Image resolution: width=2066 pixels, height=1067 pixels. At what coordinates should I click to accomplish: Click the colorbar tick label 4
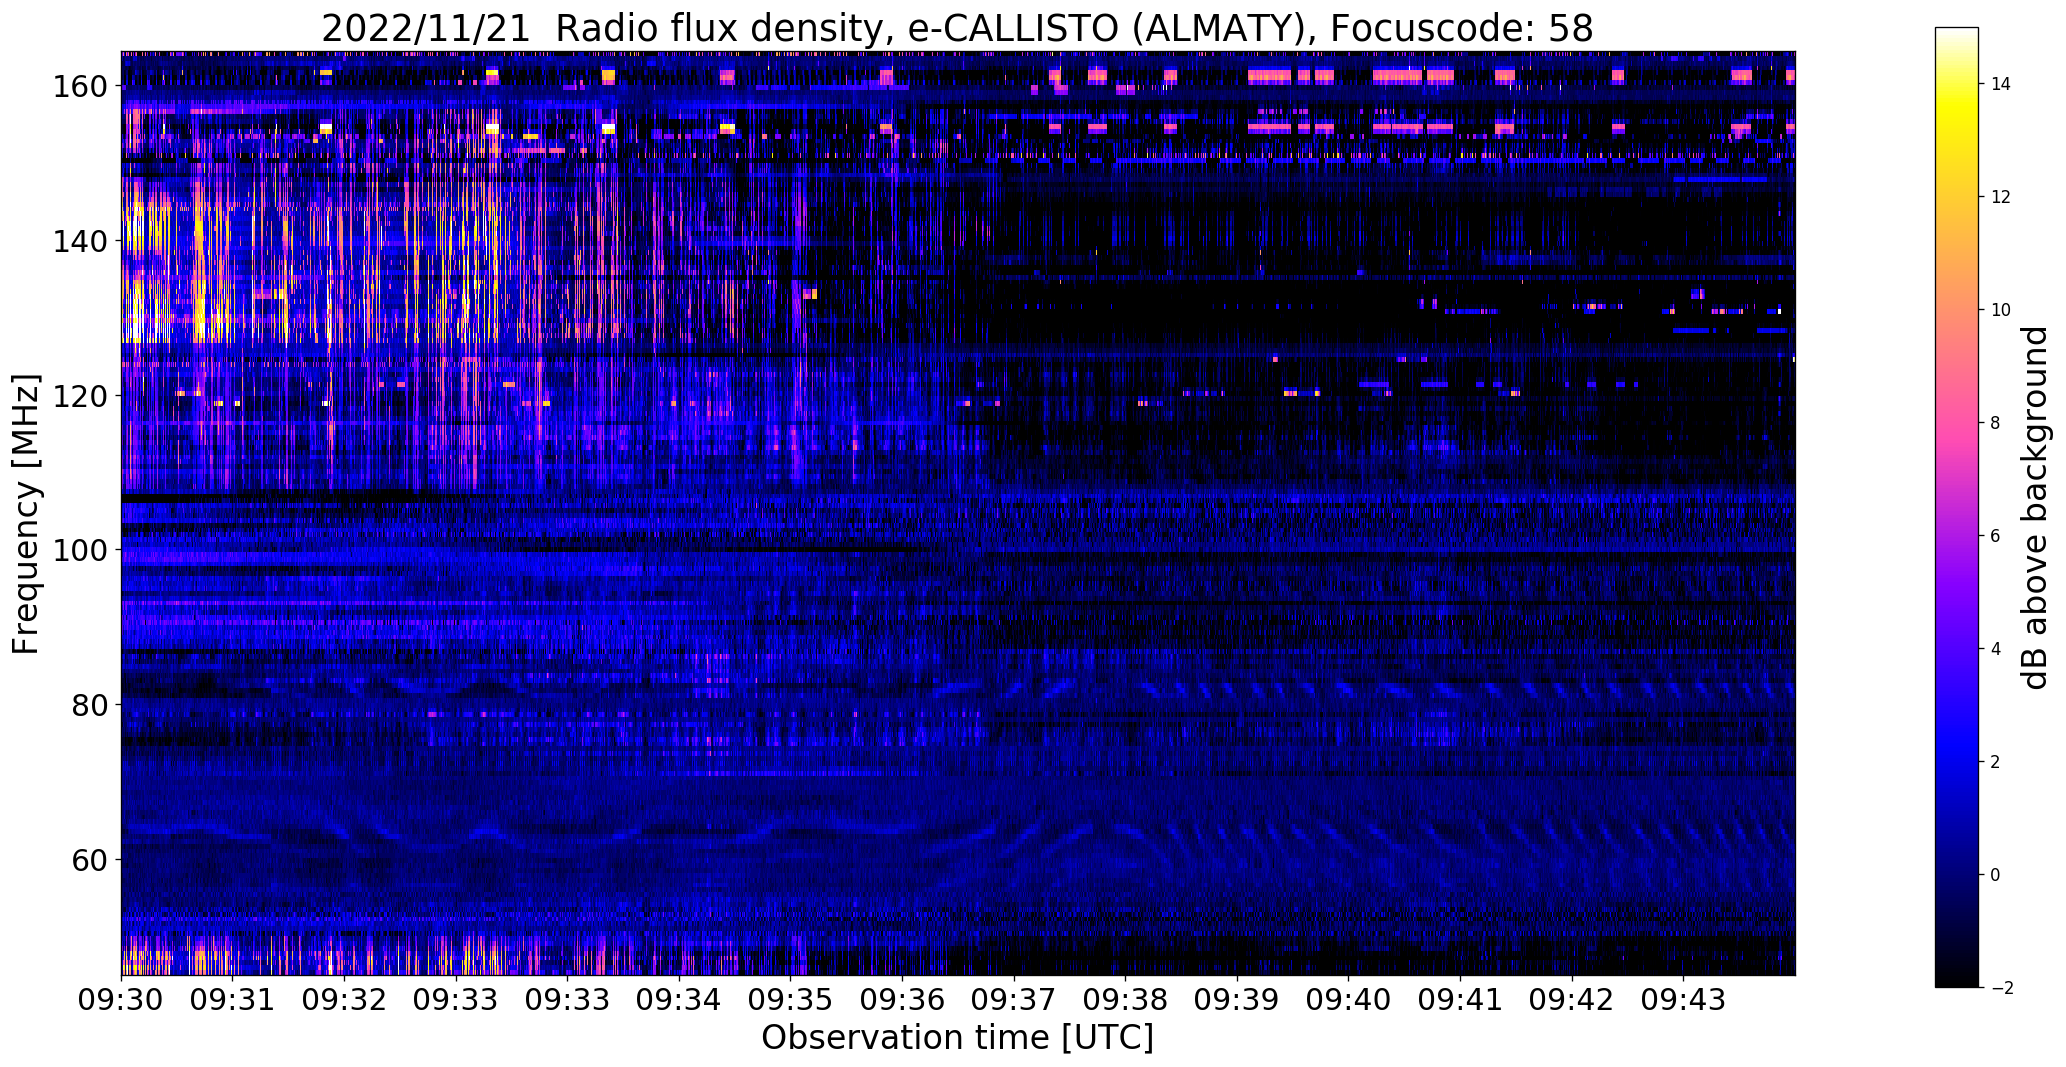pyautogui.click(x=1996, y=649)
